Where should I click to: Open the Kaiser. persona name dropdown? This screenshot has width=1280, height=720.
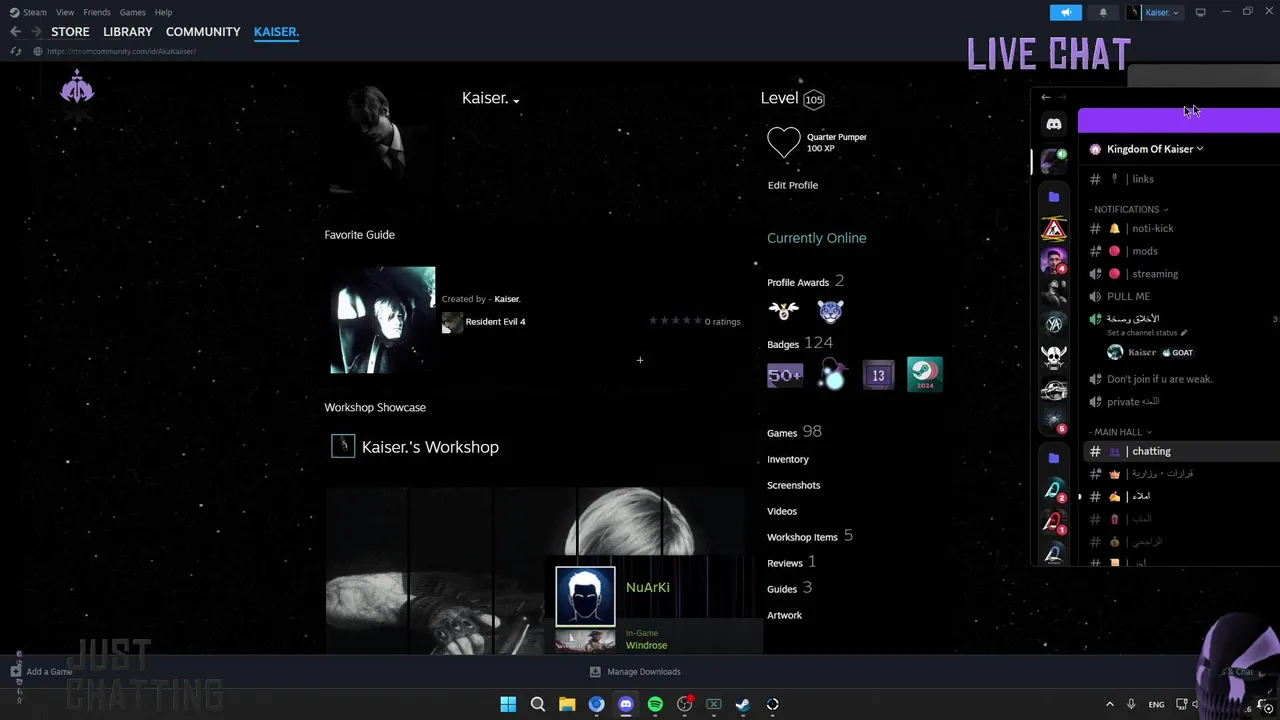(490, 98)
